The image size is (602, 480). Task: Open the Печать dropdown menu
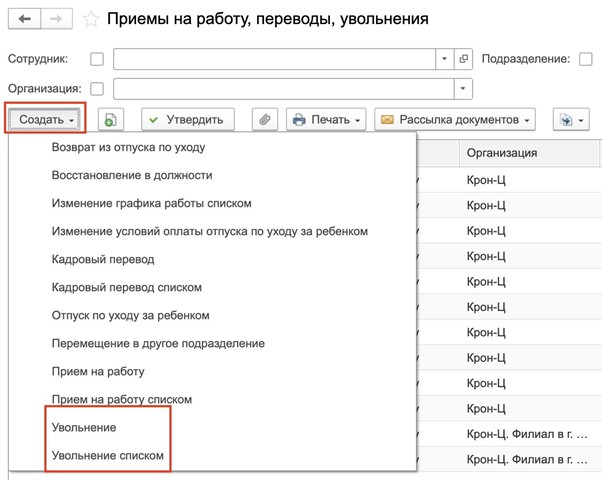pyautogui.click(x=326, y=120)
